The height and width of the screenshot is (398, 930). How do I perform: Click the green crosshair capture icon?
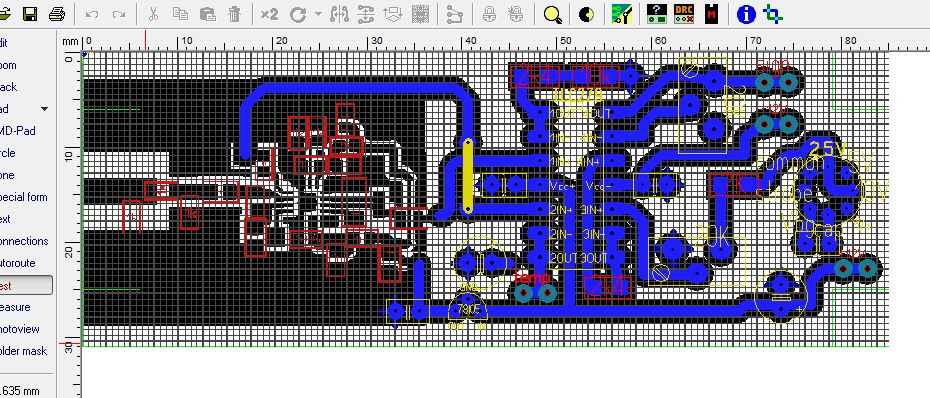click(772, 14)
